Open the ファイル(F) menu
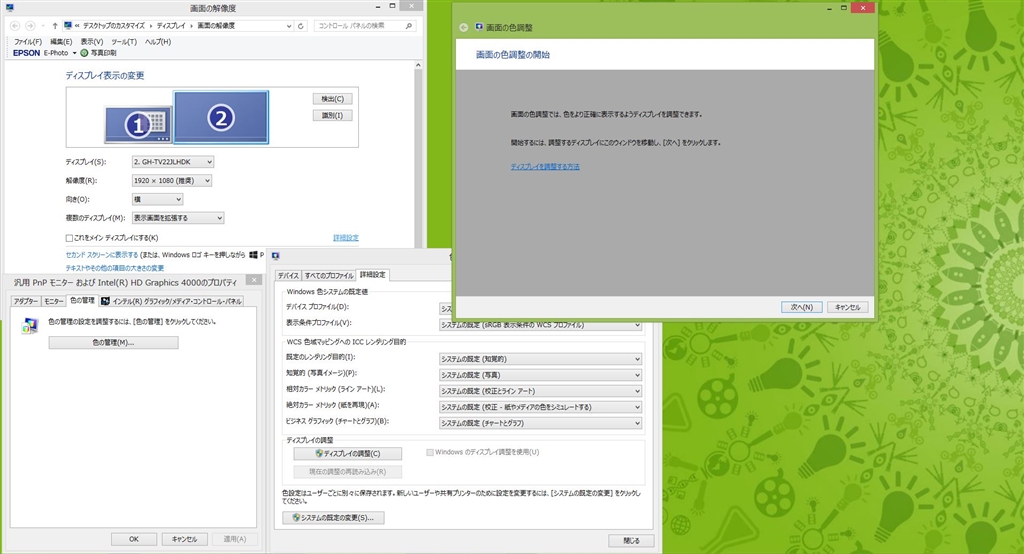 coord(28,41)
